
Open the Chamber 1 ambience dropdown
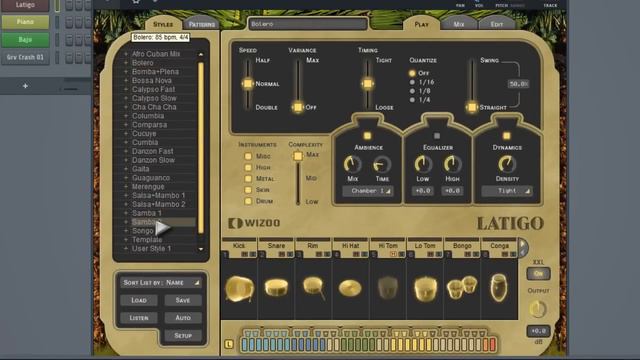368,191
